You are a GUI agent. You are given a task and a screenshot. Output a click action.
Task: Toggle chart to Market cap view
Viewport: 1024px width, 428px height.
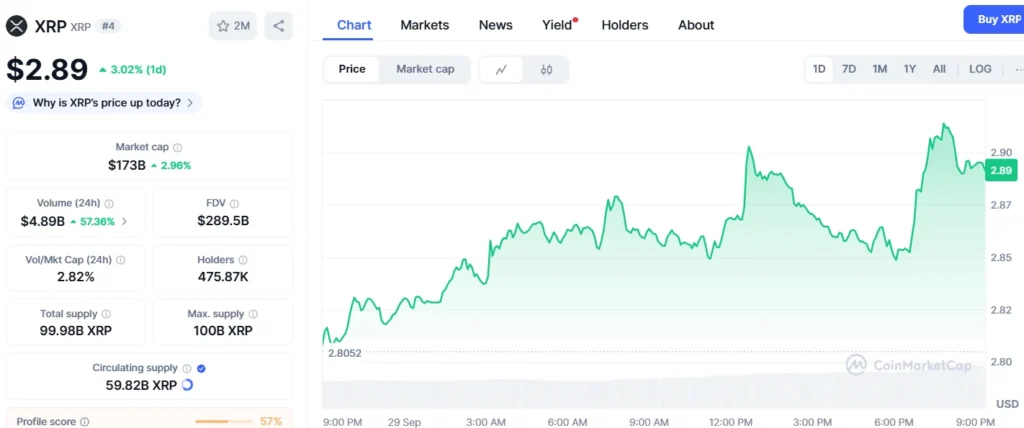(425, 69)
